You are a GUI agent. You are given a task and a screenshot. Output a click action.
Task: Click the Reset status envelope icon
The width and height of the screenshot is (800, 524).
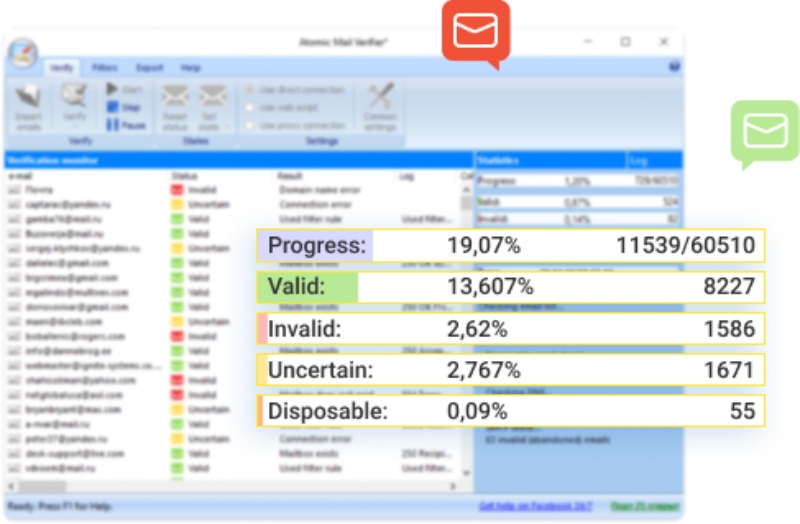point(175,98)
